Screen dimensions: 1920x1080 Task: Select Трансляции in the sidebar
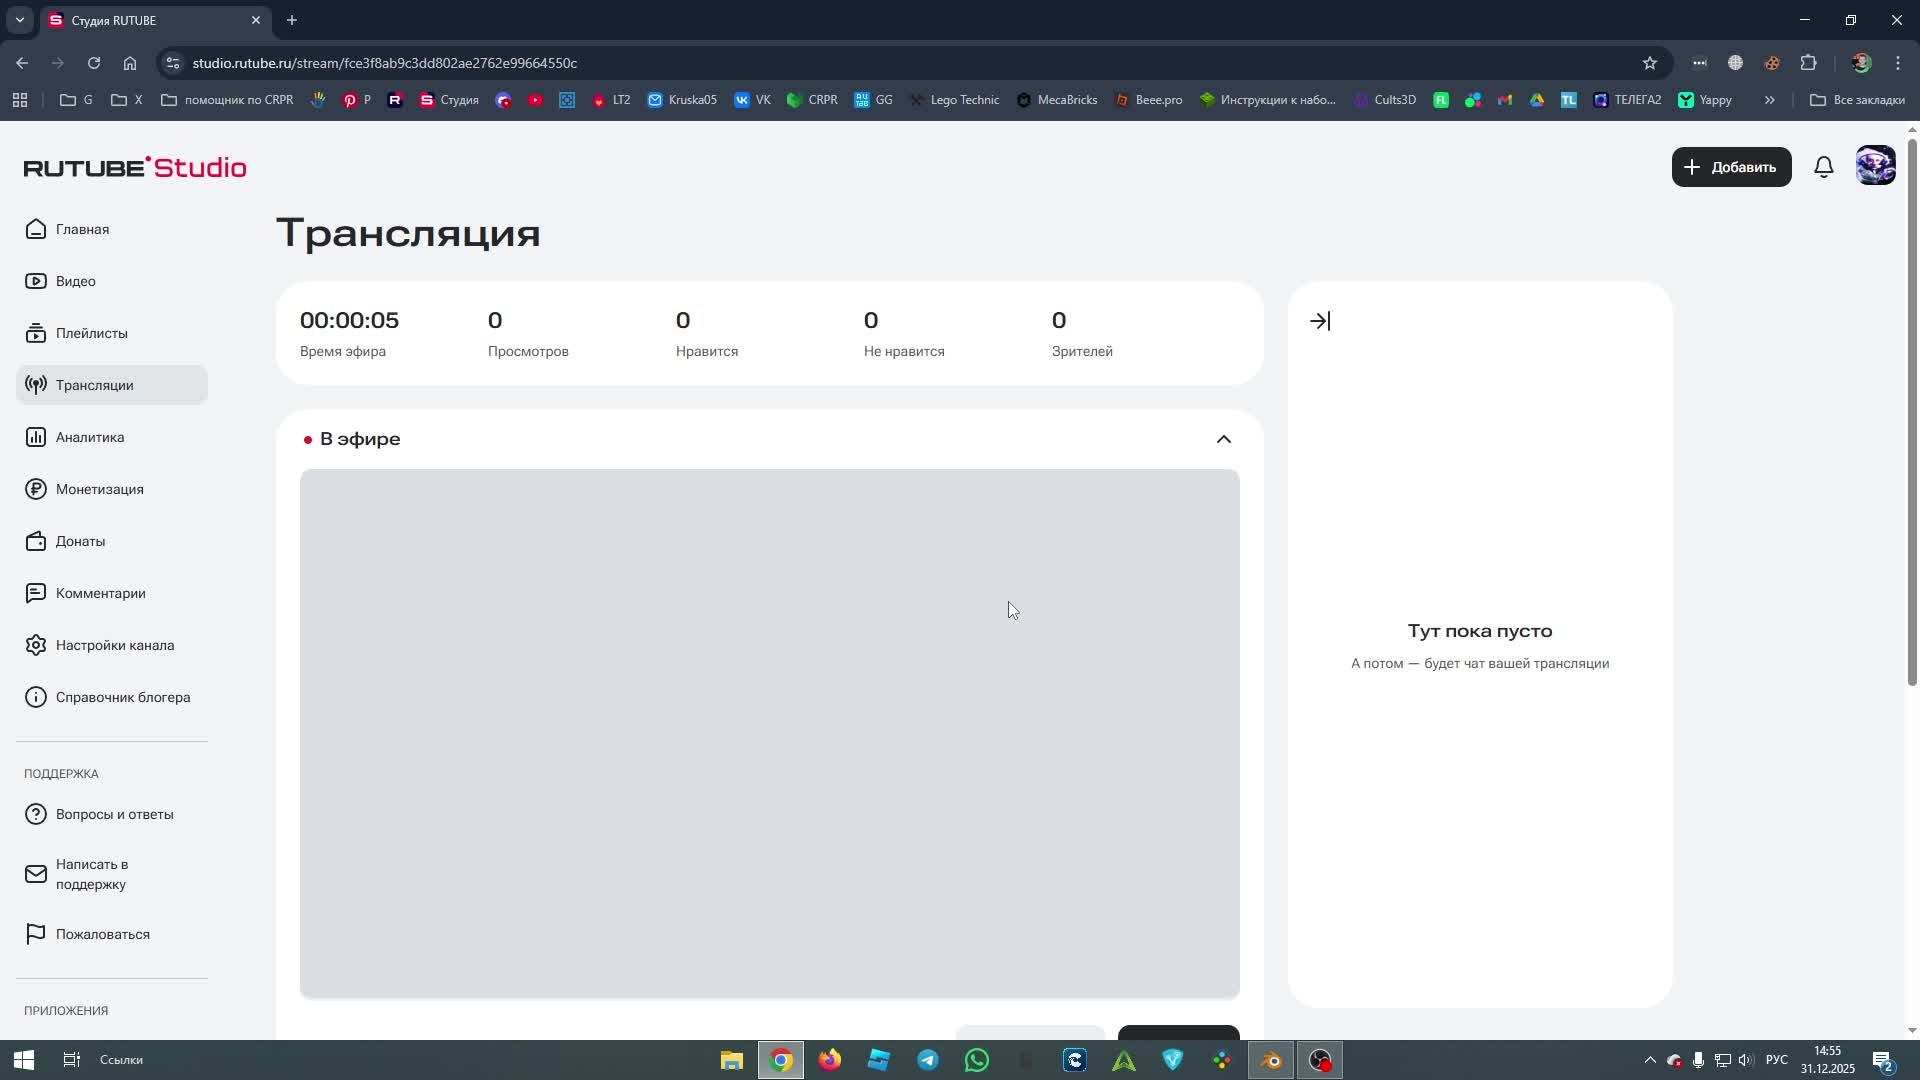point(112,385)
